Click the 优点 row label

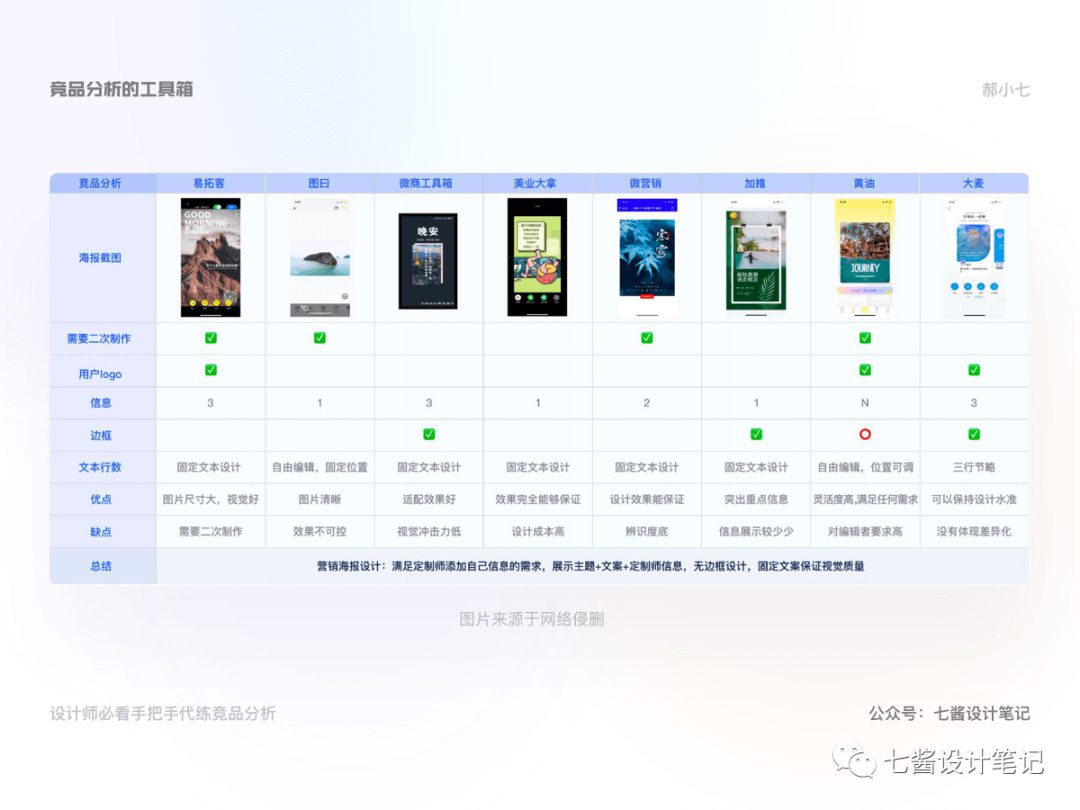101,499
